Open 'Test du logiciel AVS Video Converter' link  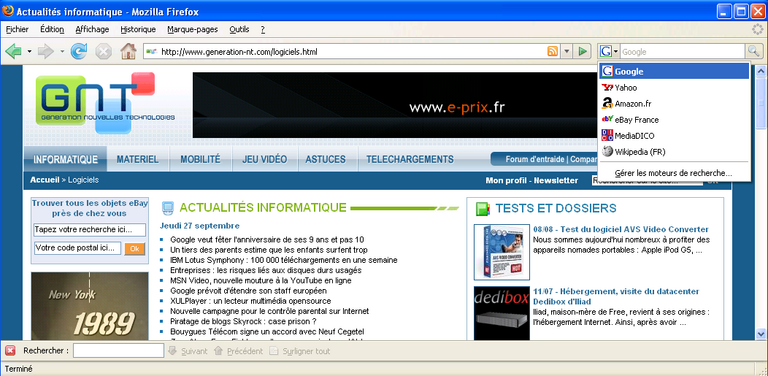(621, 229)
